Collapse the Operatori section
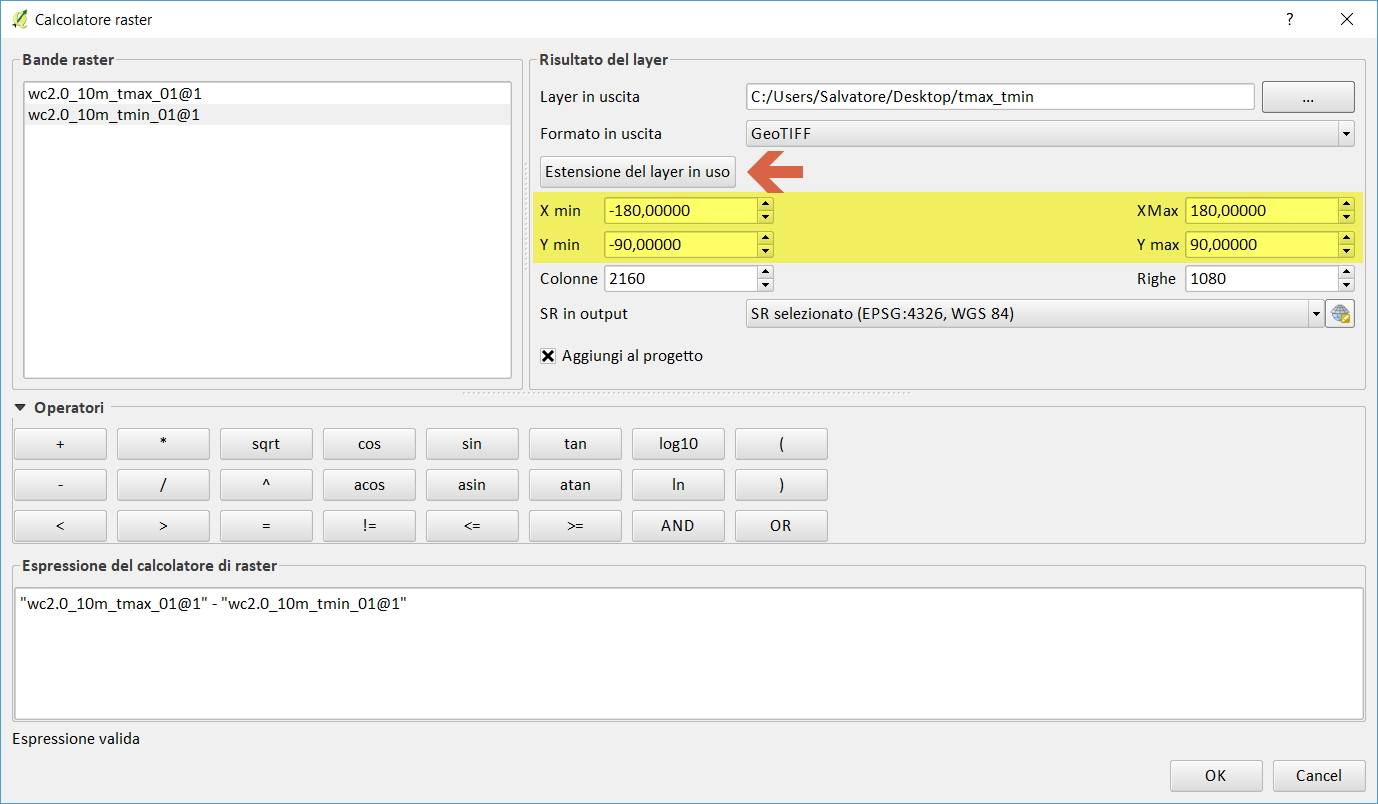The image size is (1378, 804). tap(21, 408)
